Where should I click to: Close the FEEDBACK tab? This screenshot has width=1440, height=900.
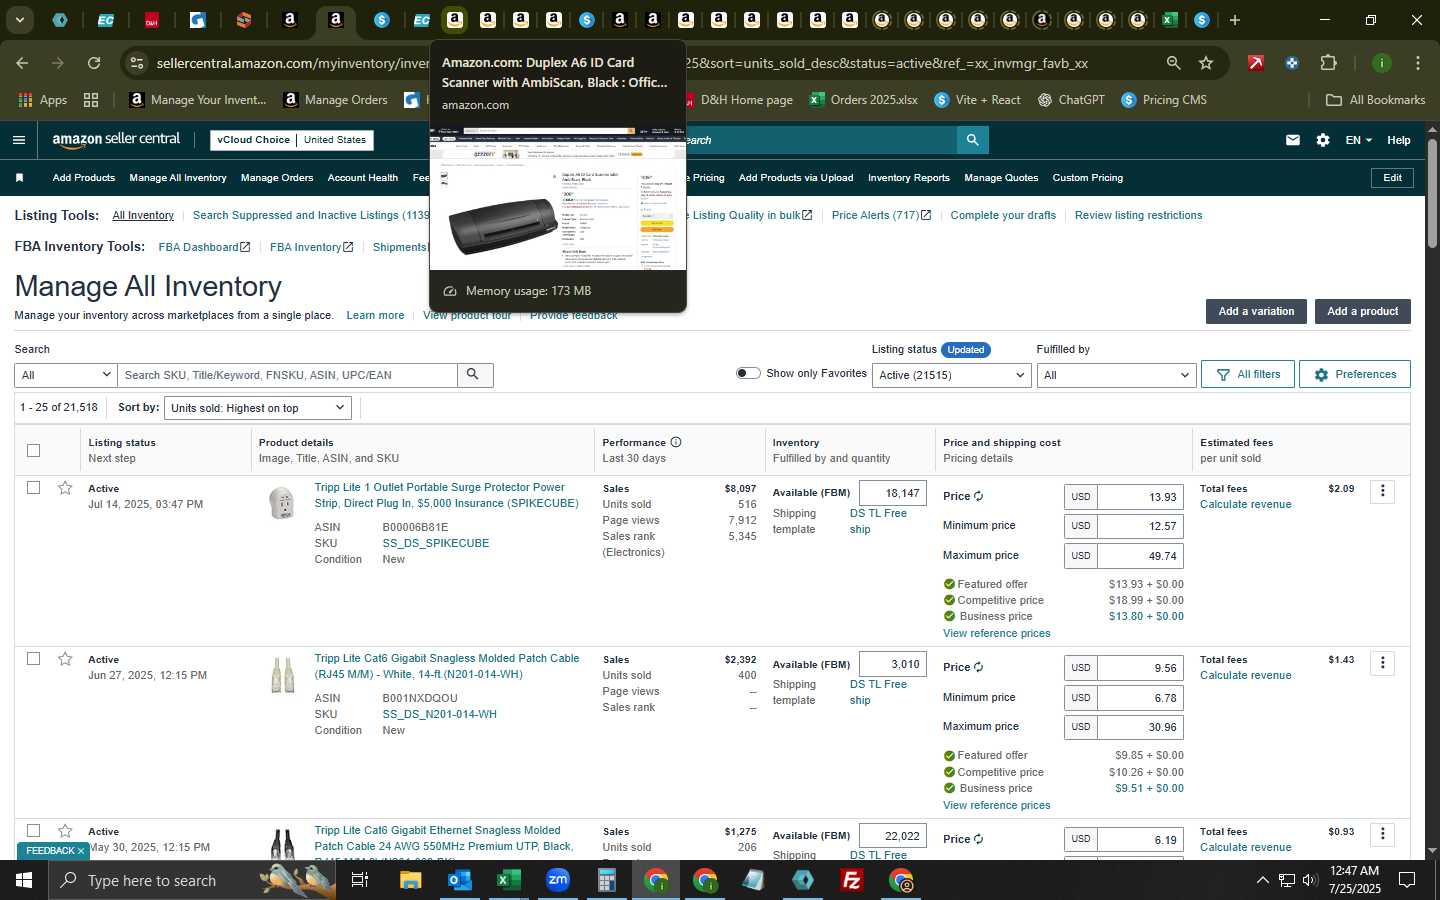pos(81,851)
